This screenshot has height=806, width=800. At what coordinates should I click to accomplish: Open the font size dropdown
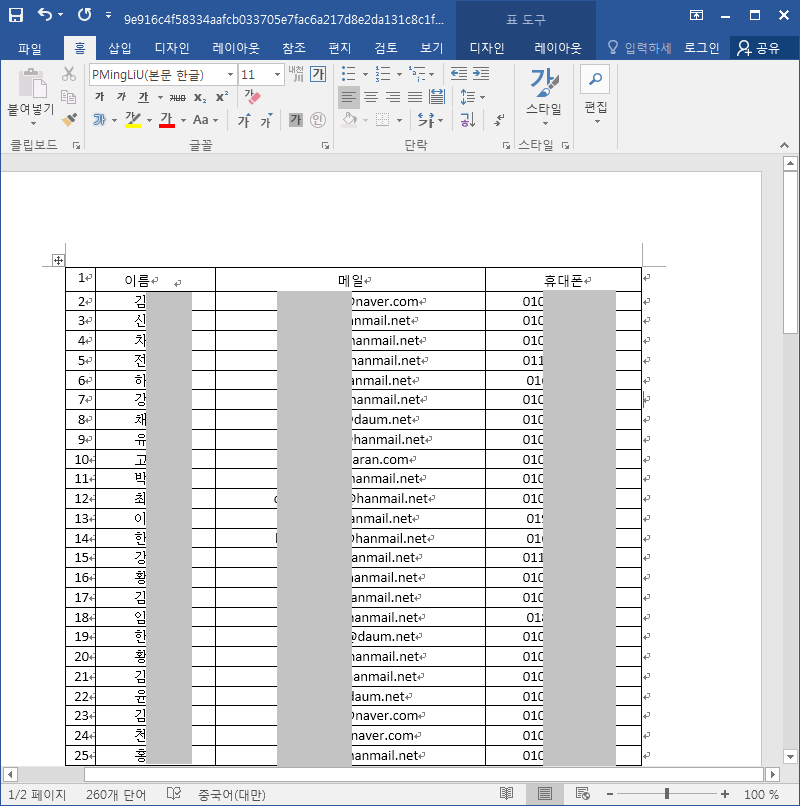click(x=278, y=75)
